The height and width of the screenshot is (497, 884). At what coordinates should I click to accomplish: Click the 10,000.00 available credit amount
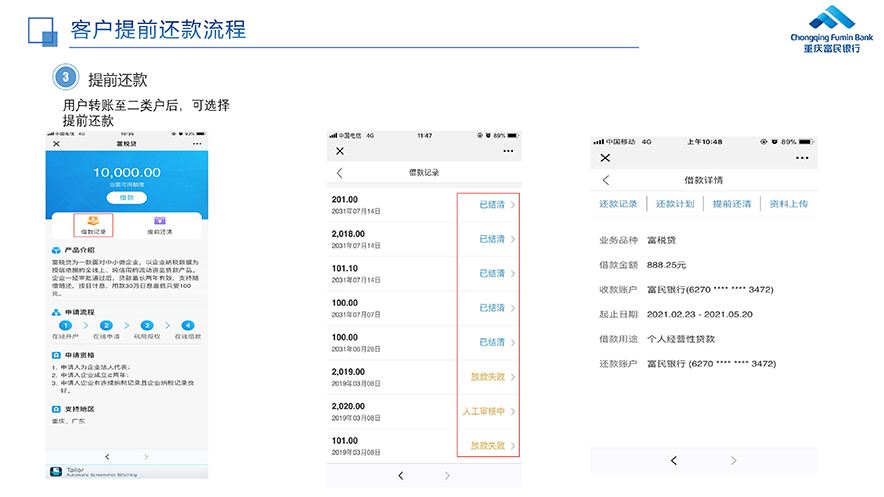click(127, 172)
